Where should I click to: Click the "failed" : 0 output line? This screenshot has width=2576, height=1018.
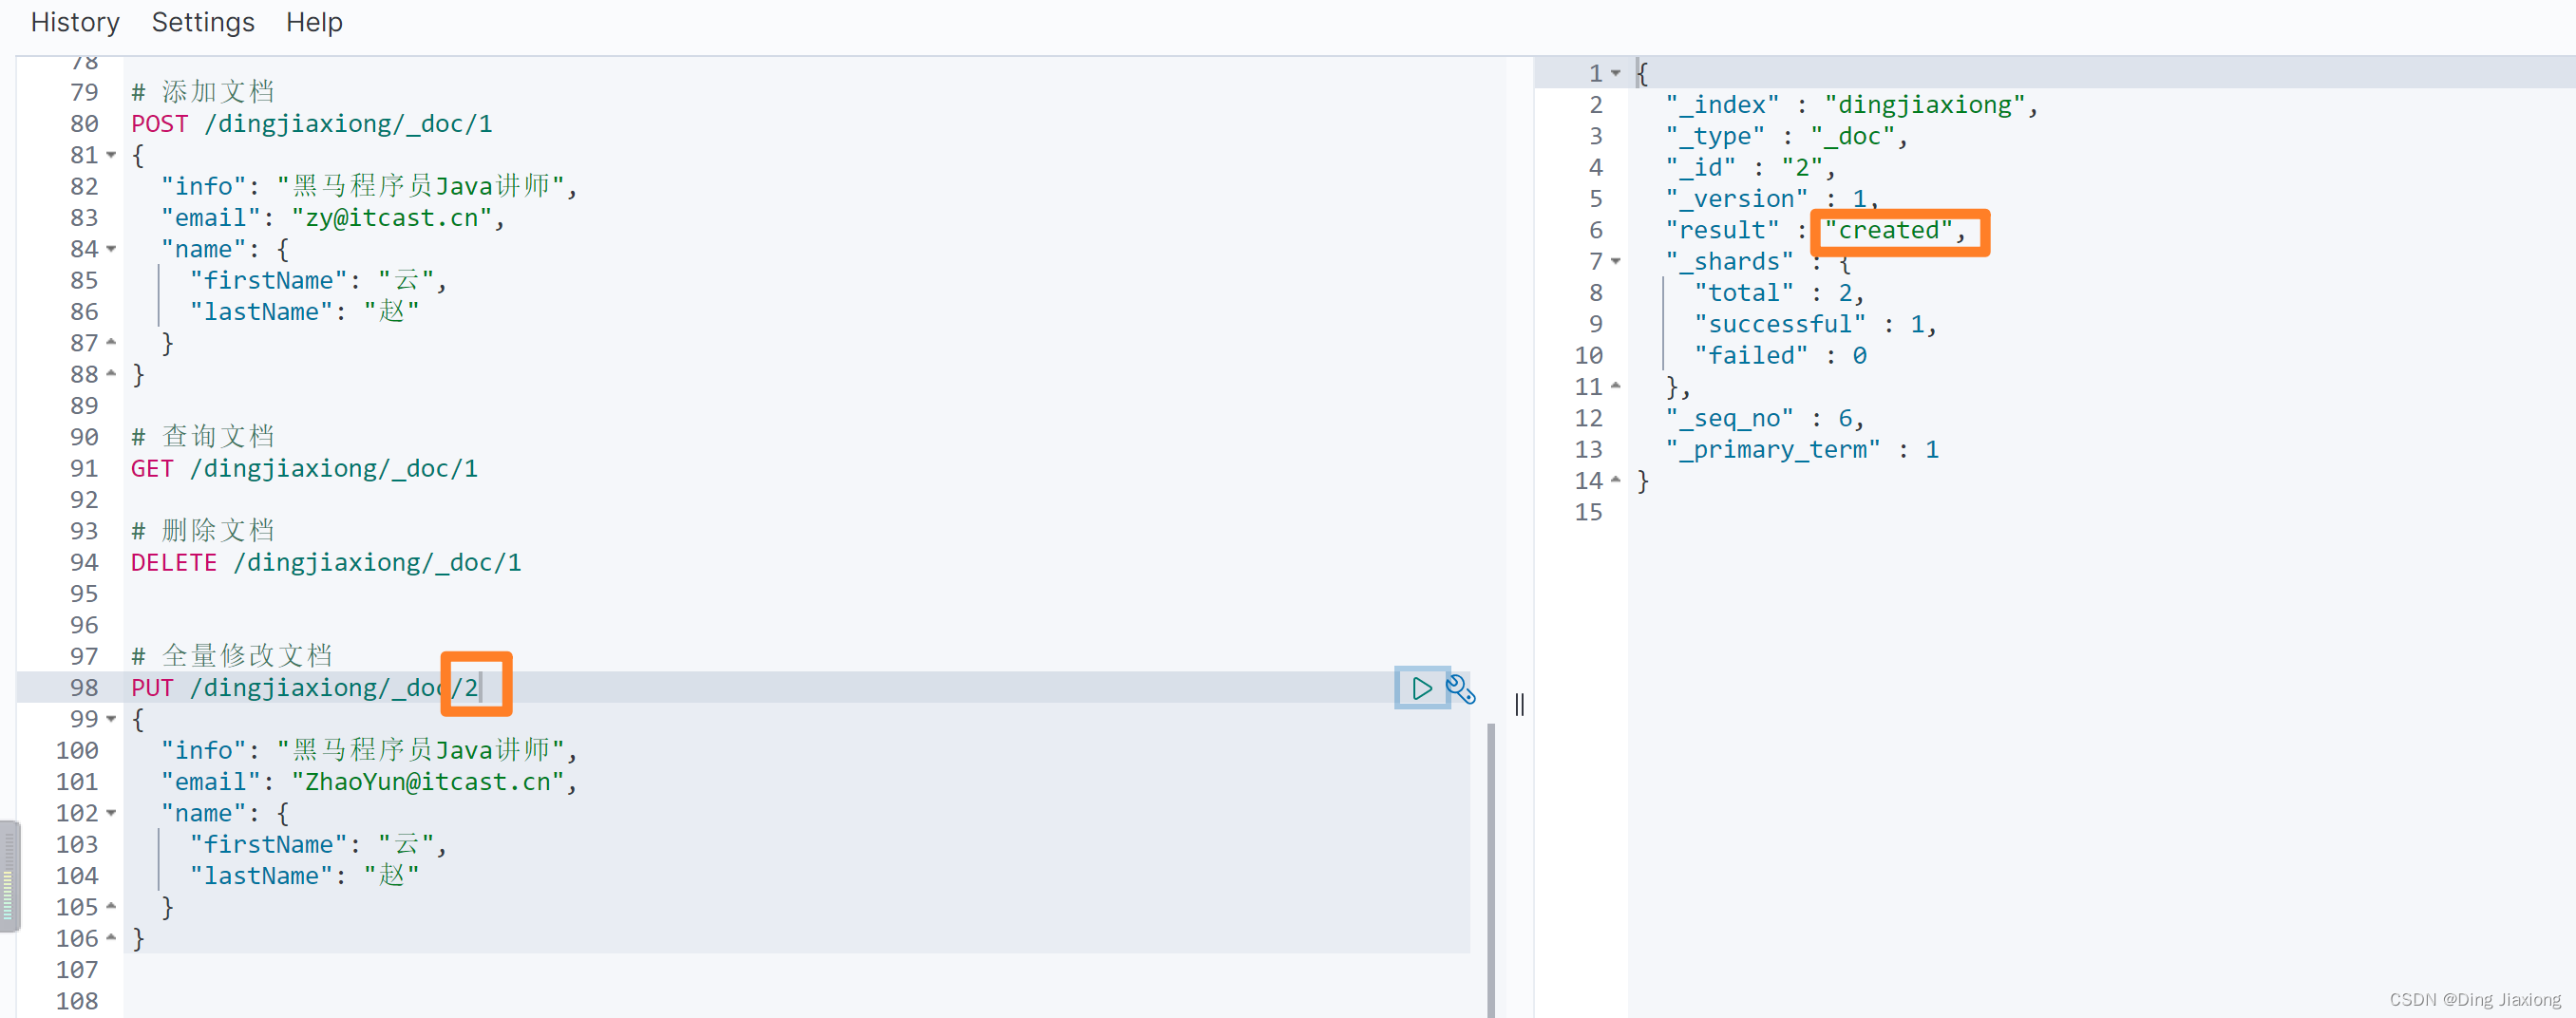tap(1779, 355)
